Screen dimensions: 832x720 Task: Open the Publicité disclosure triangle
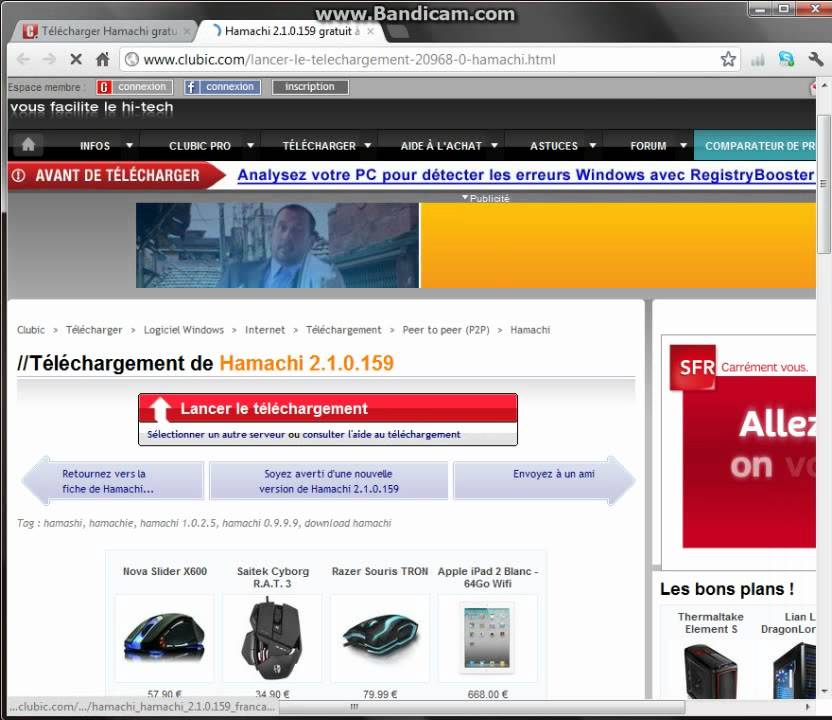point(465,197)
